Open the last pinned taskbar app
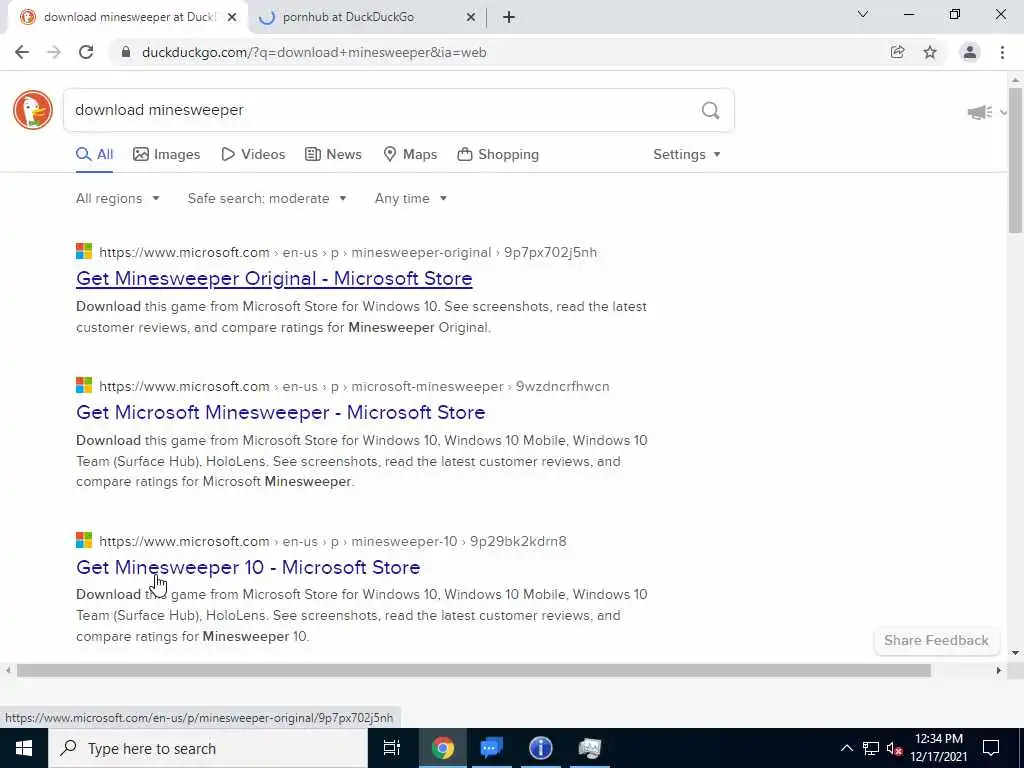The image size is (1024, 768). (589, 748)
